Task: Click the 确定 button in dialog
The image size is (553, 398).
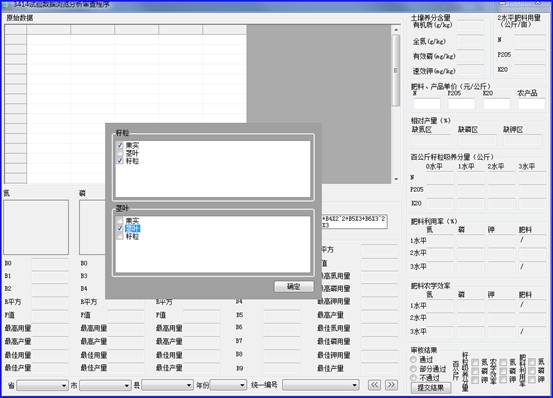Action: tap(294, 287)
